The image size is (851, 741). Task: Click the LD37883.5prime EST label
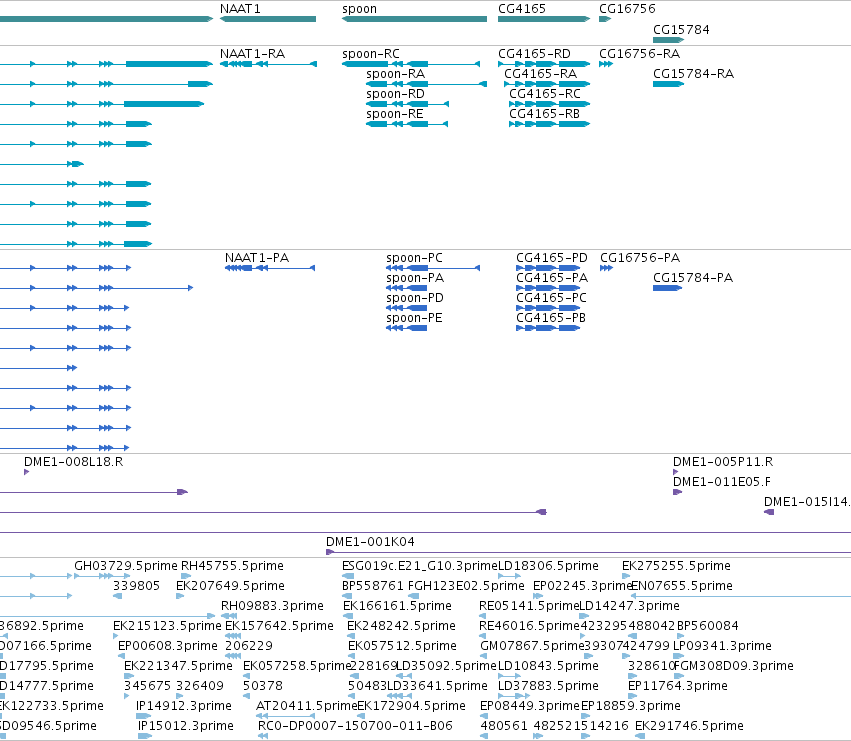548,687
